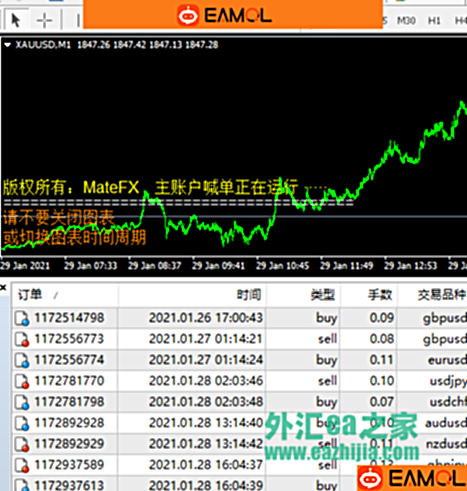The image size is (467, 491).
Task: Click the order icon for 1172556774
Action: [x=22, y=360]
